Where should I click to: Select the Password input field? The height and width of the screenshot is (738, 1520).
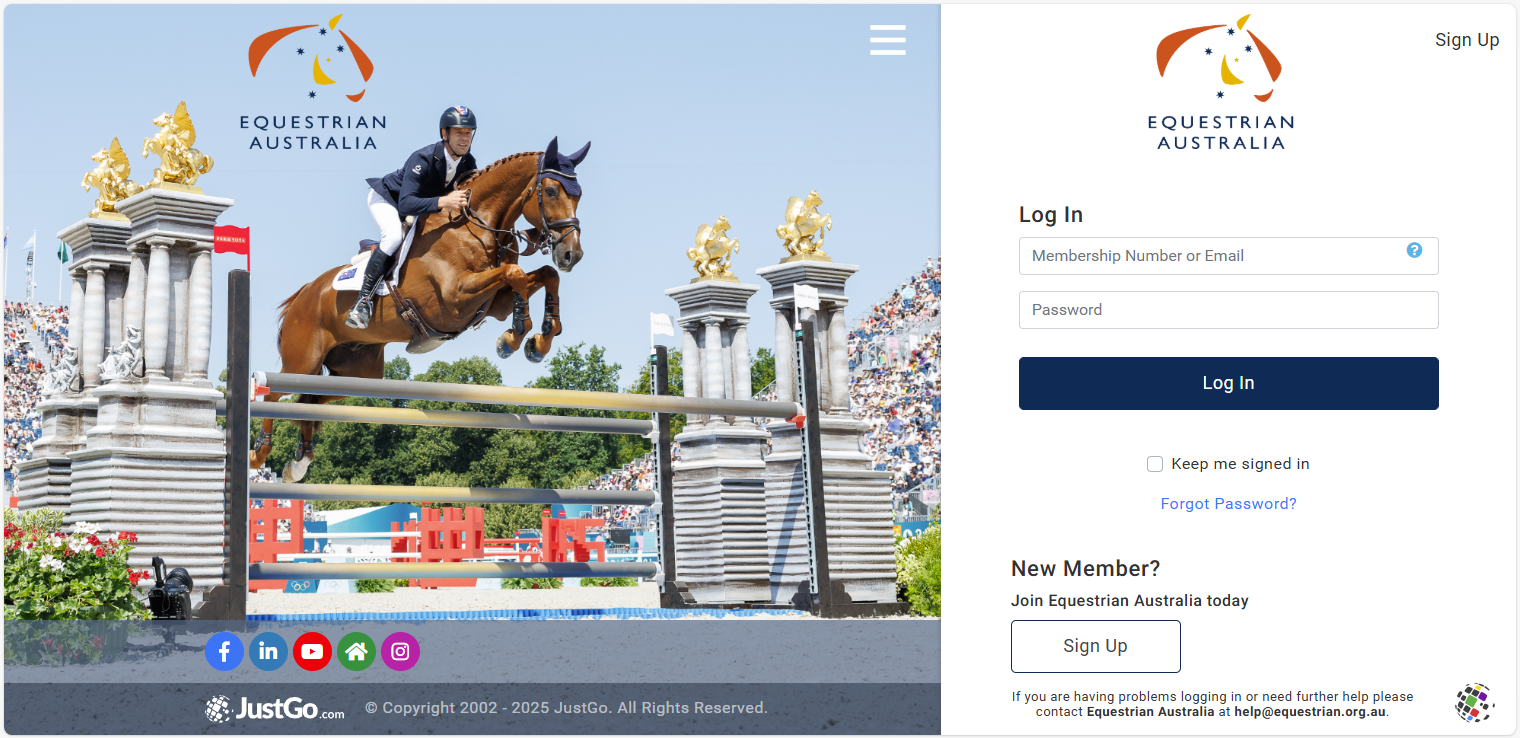pyautogui.click(x=1228, y=310)
